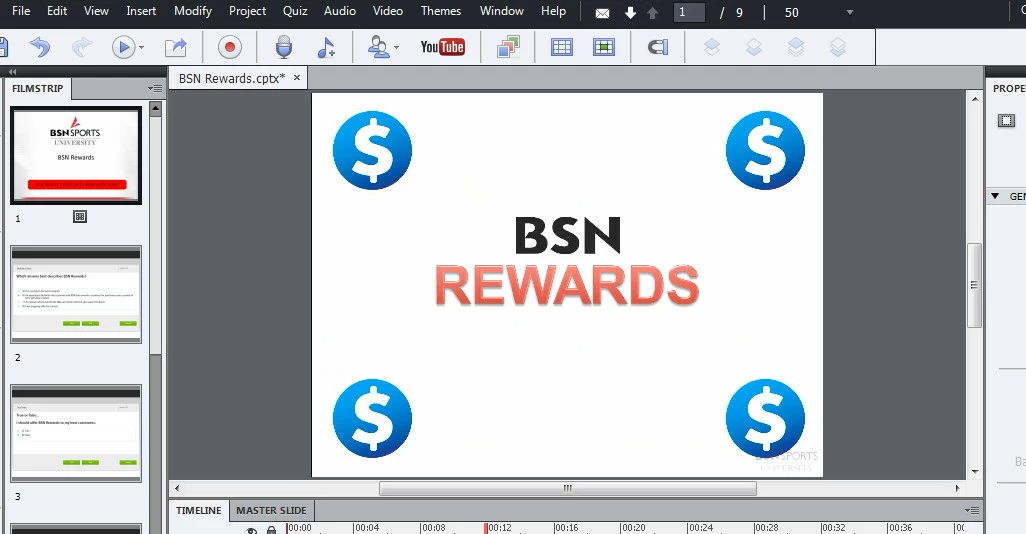Expand the GEN section triangle in Properties

pyautogui.click(x=995, y=196)
